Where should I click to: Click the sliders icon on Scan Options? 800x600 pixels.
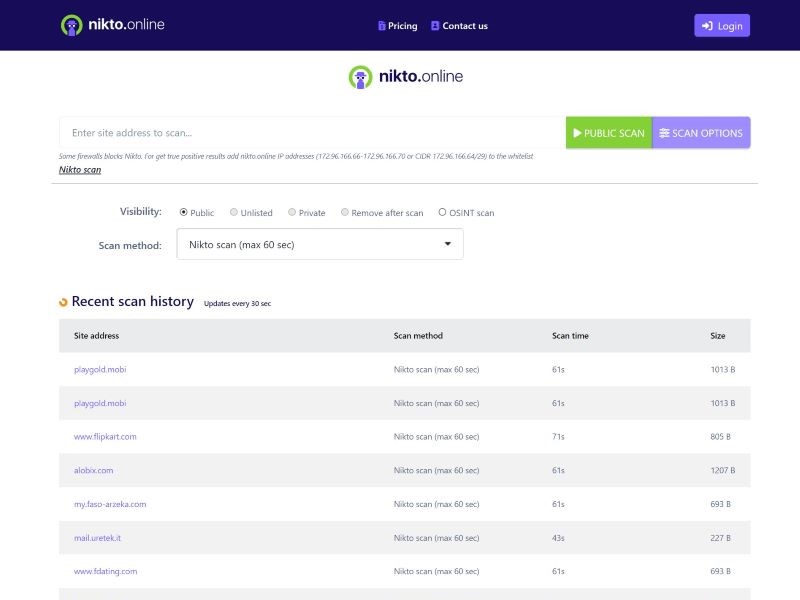(664, 133)
